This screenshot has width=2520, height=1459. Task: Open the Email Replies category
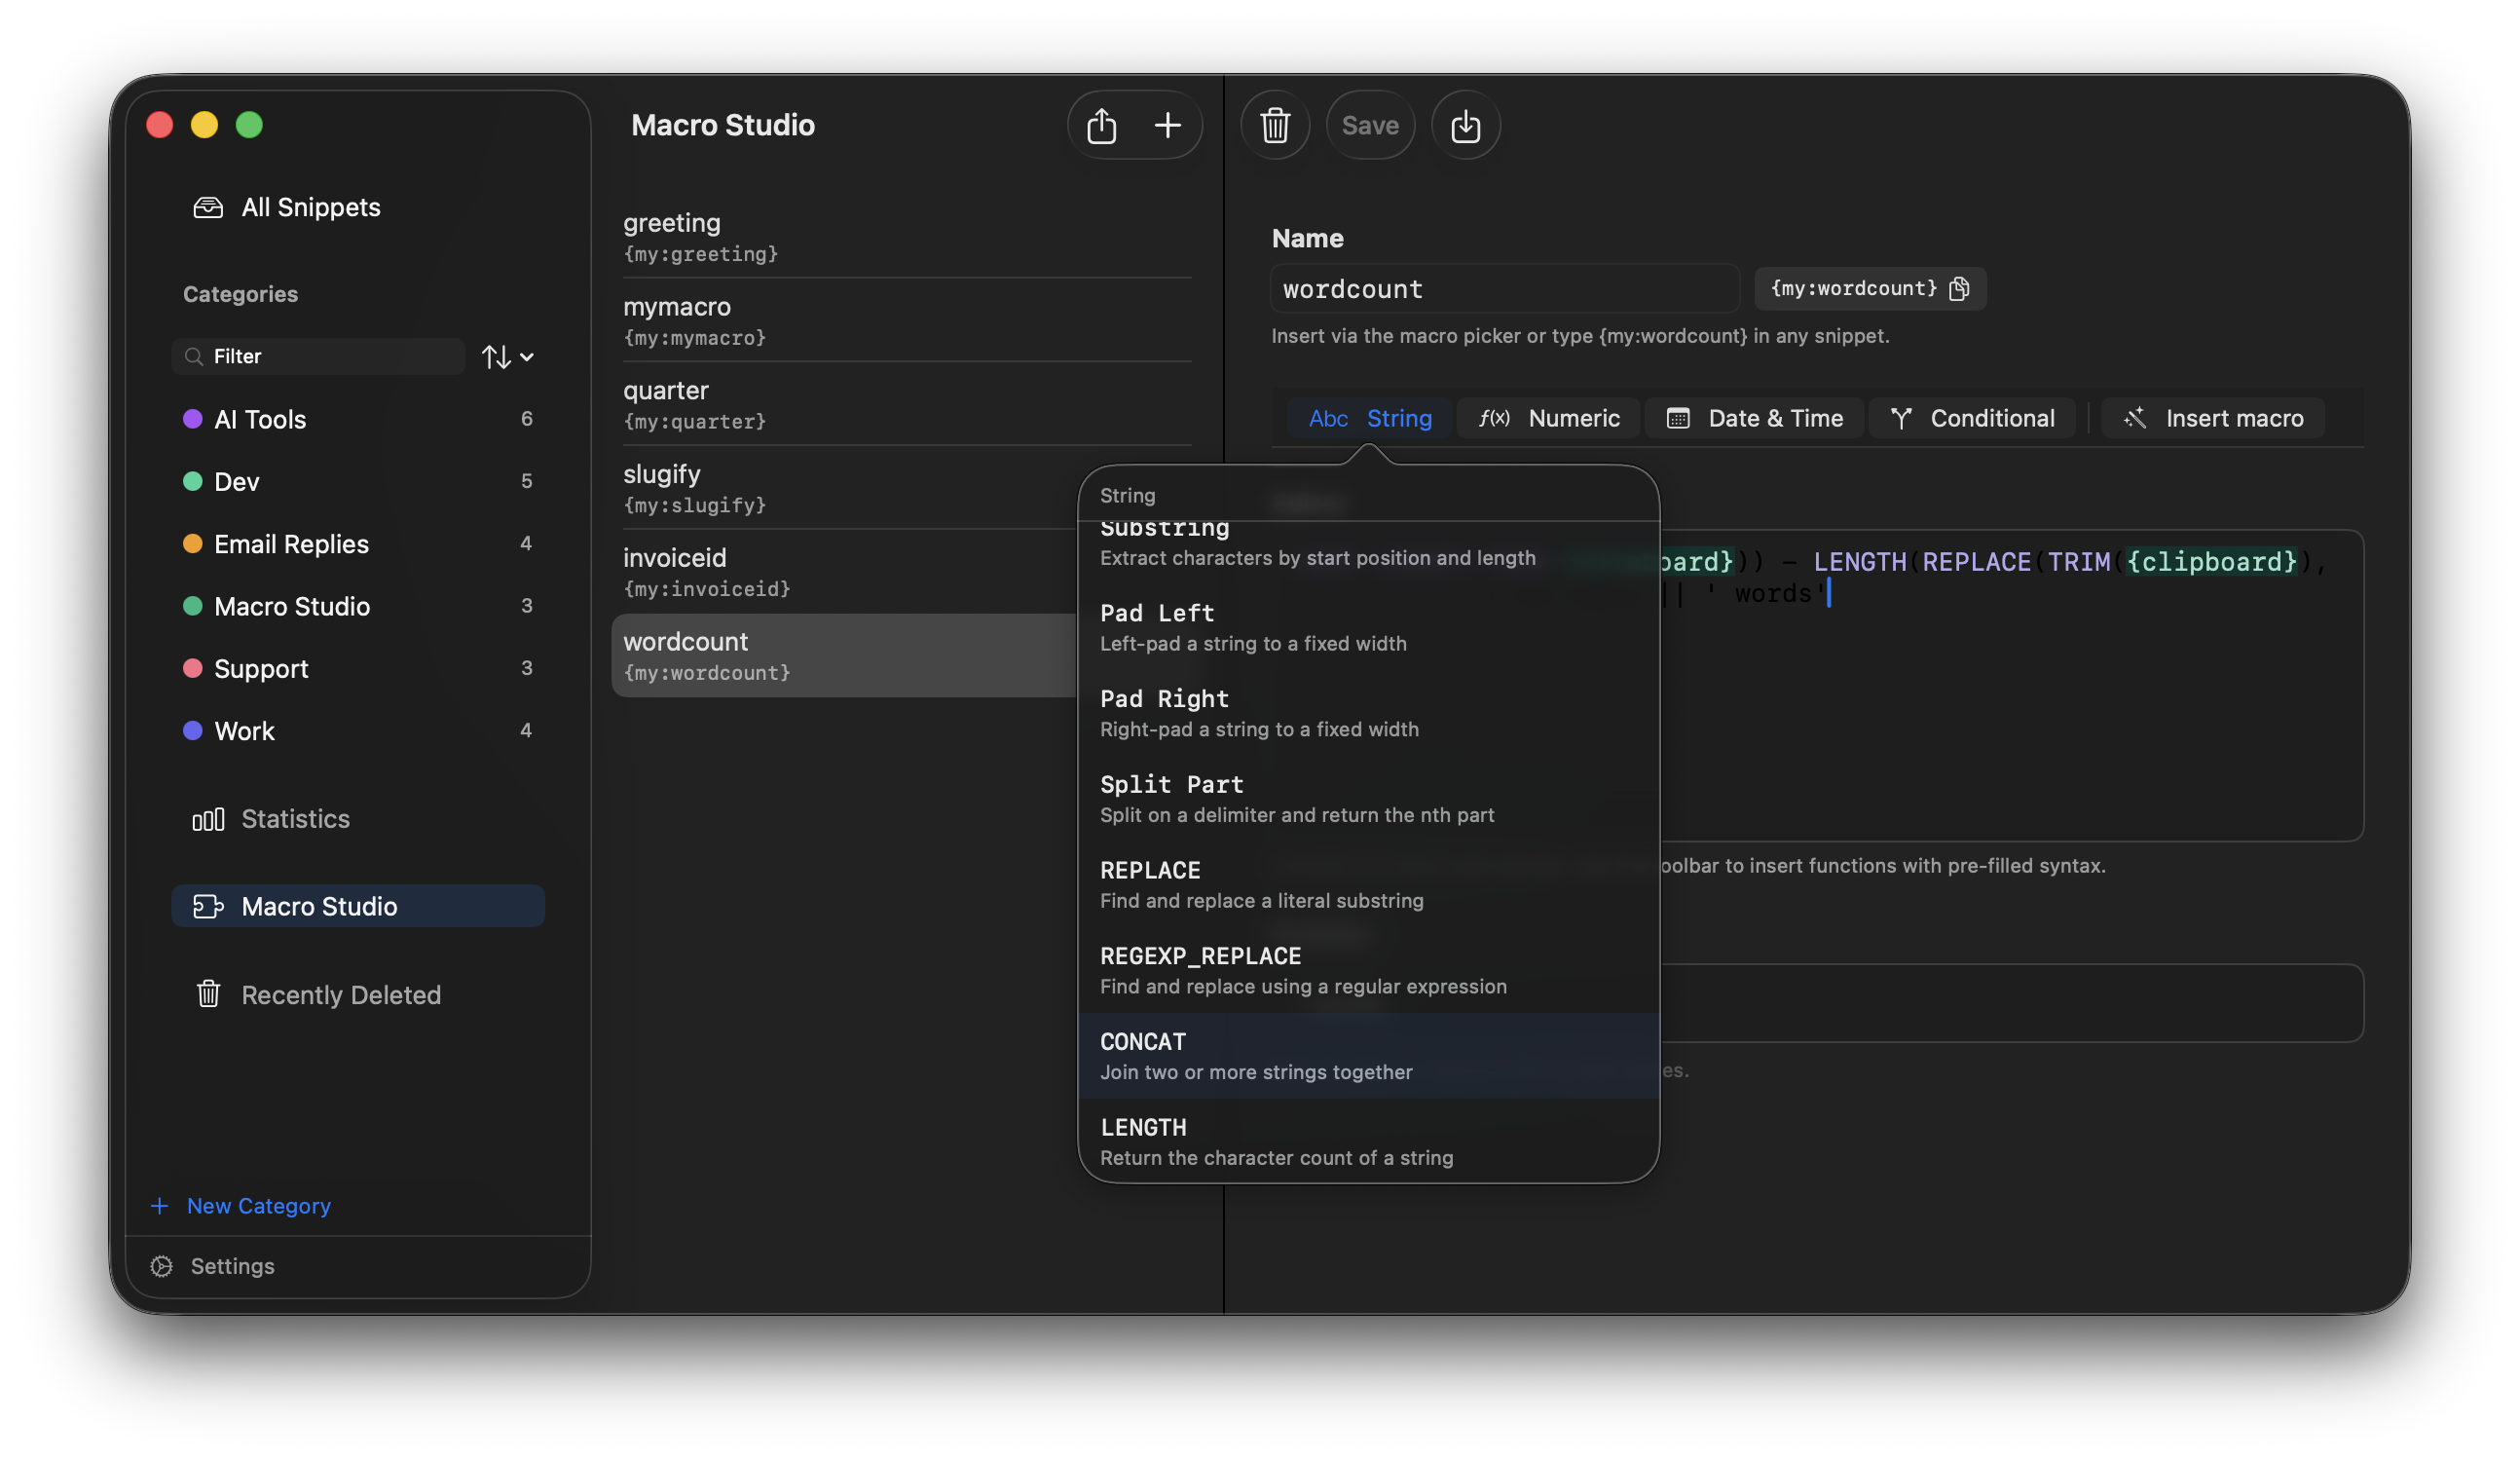pos(358,543)
